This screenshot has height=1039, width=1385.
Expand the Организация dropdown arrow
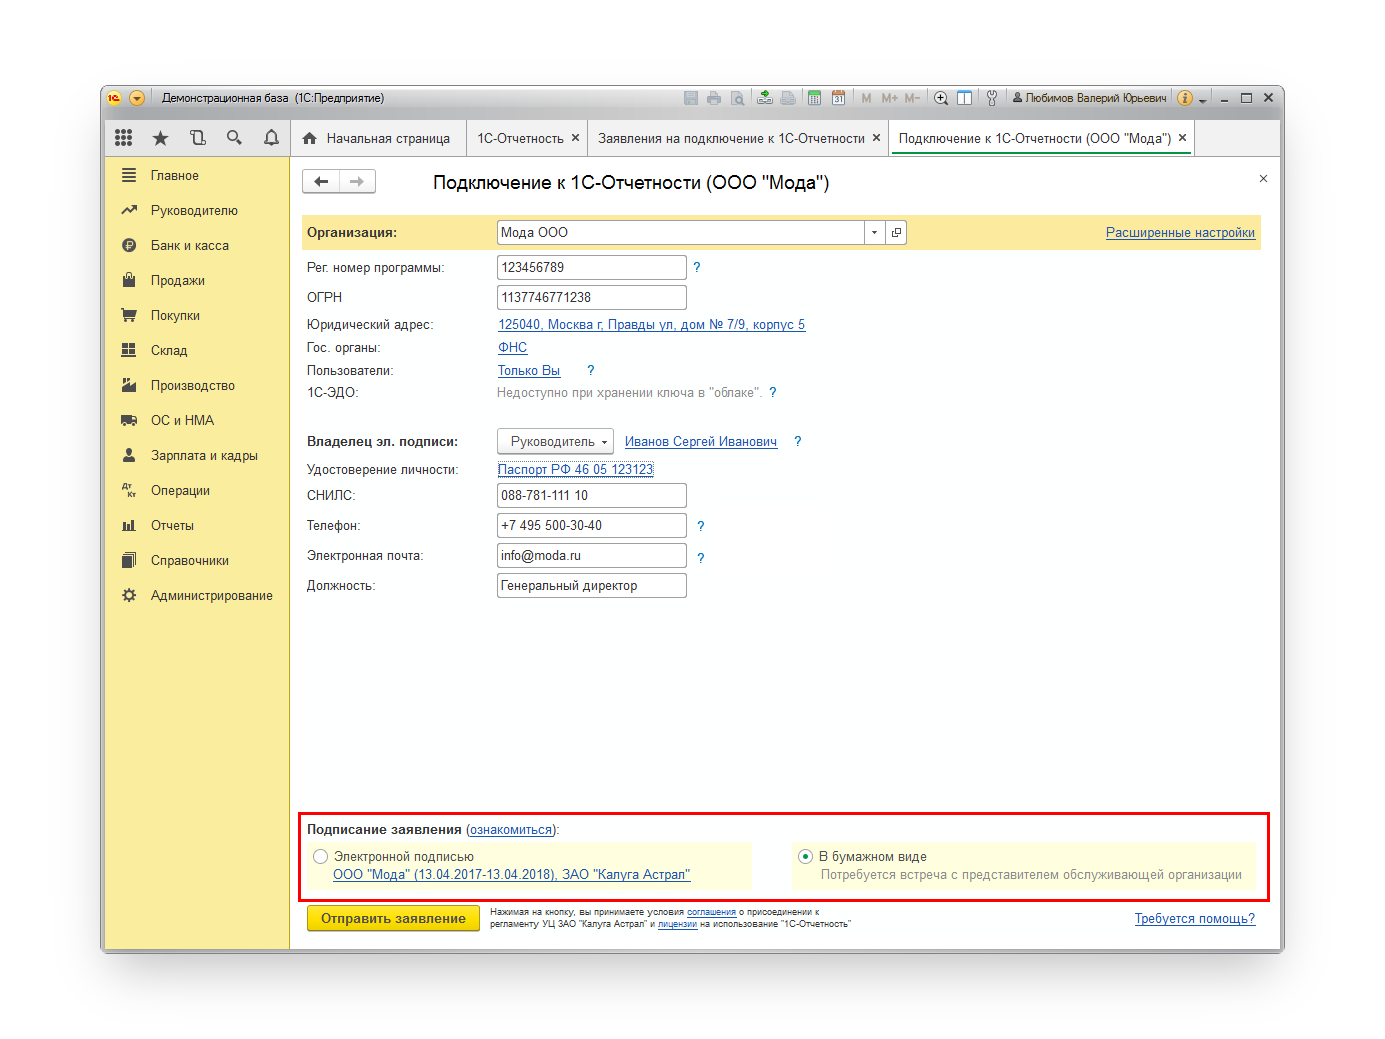click(x=875, y=232)
